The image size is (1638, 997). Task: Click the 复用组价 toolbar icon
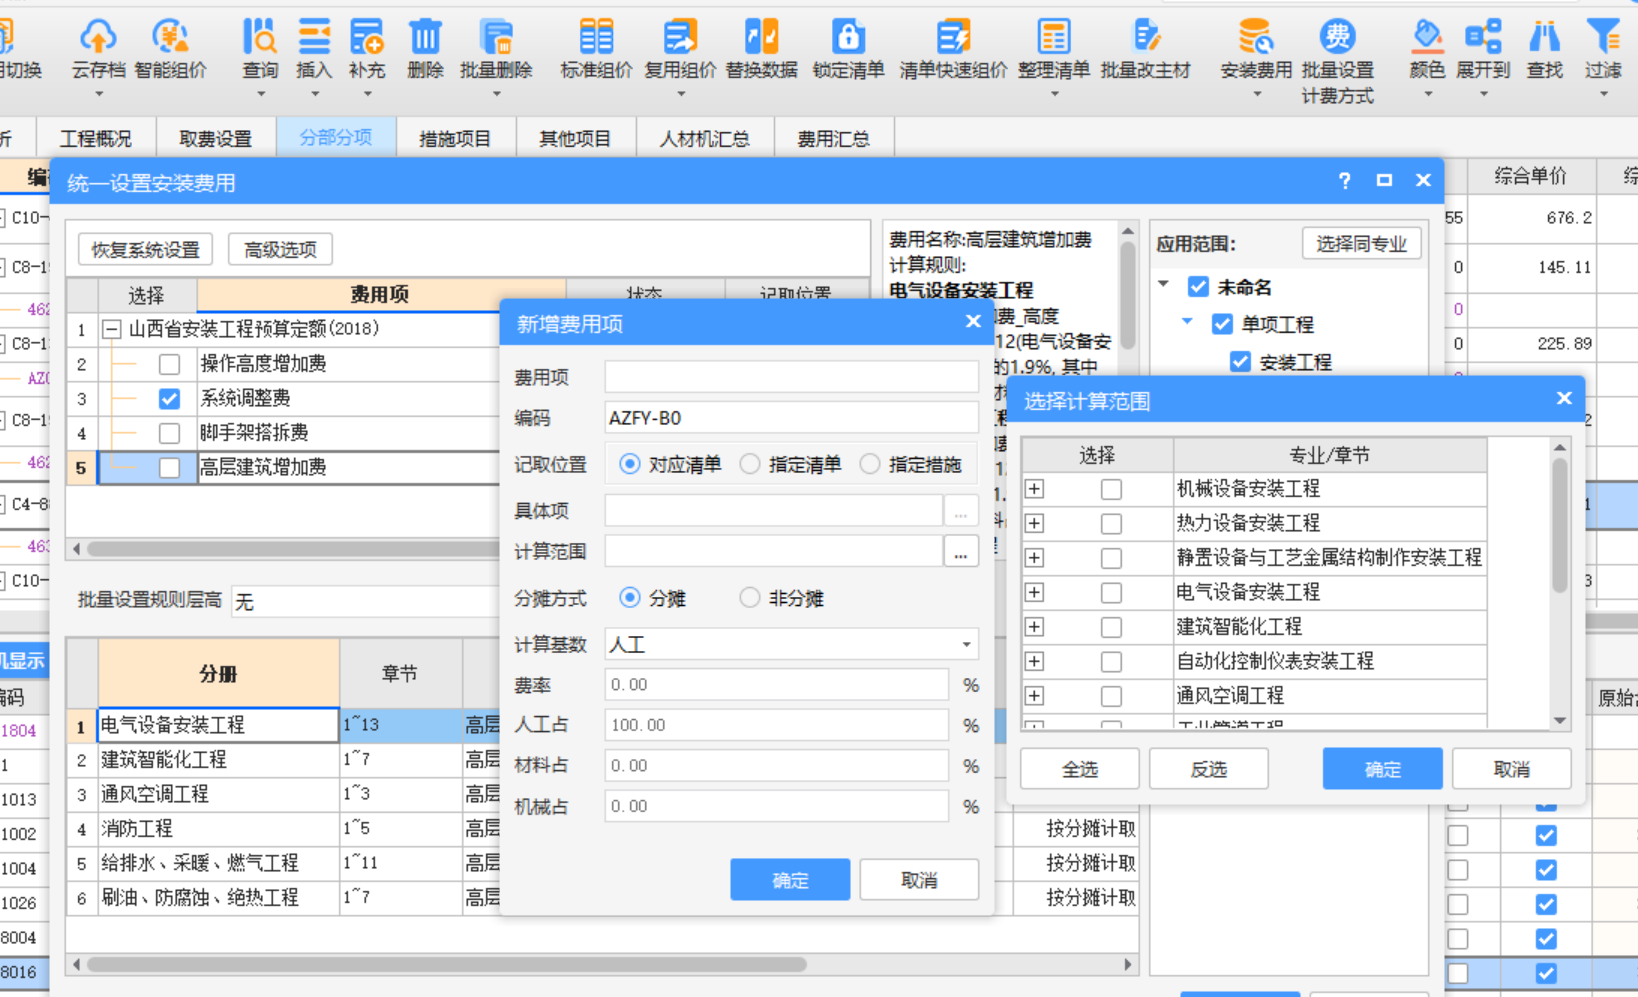tap(680, 50)
